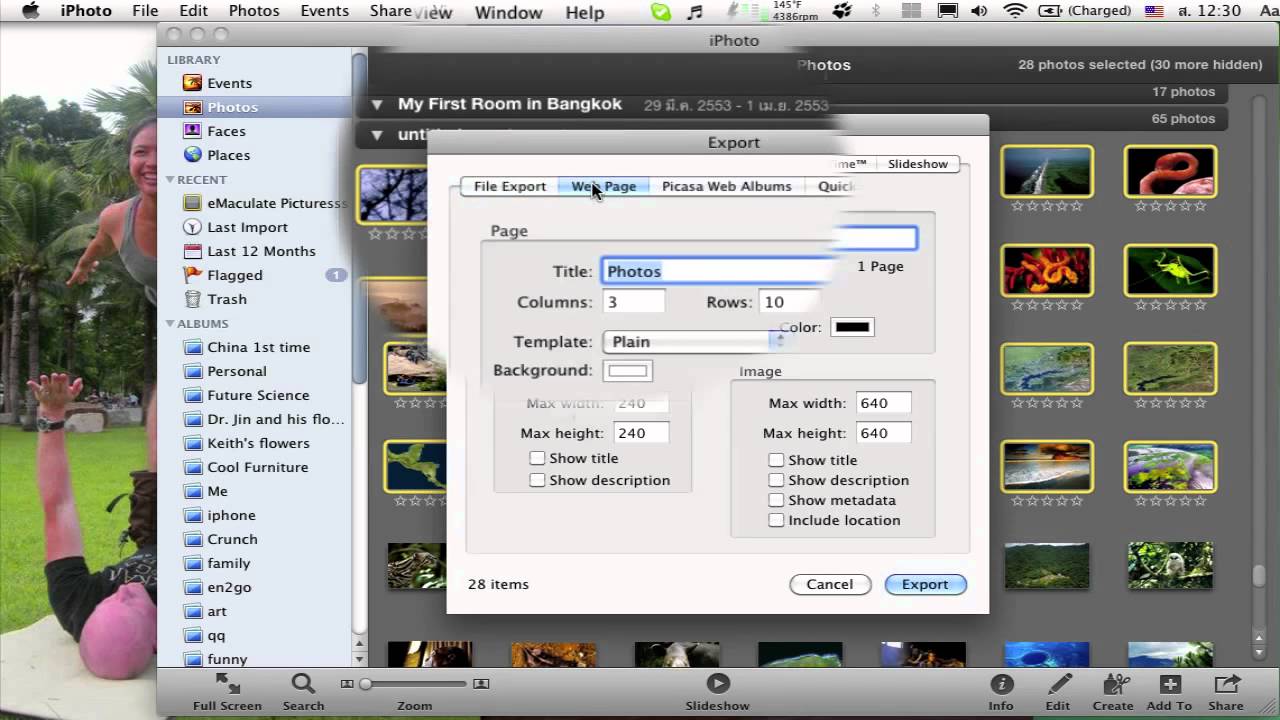Screen dimensions: 1280x720
Task: Open the File menu
Action: [x=145, y=11]
